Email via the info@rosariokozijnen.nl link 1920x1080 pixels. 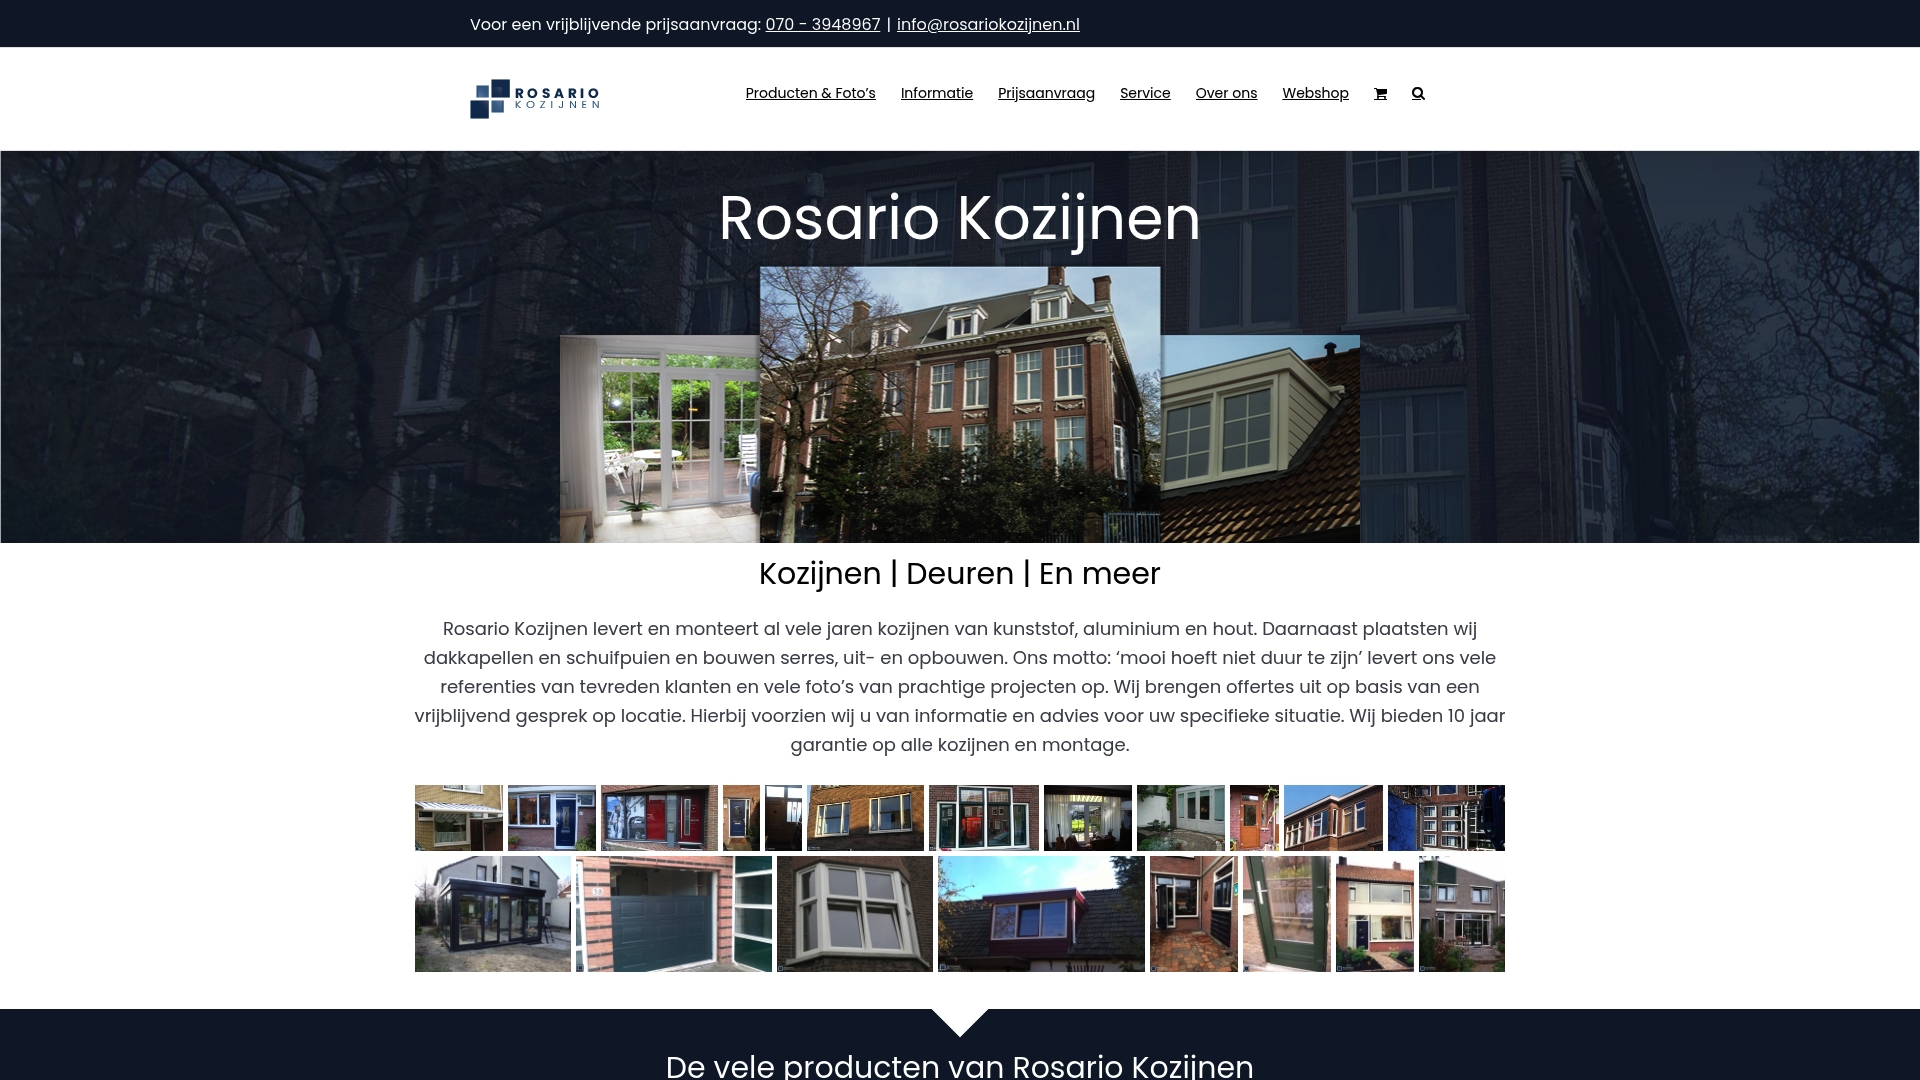988,23
